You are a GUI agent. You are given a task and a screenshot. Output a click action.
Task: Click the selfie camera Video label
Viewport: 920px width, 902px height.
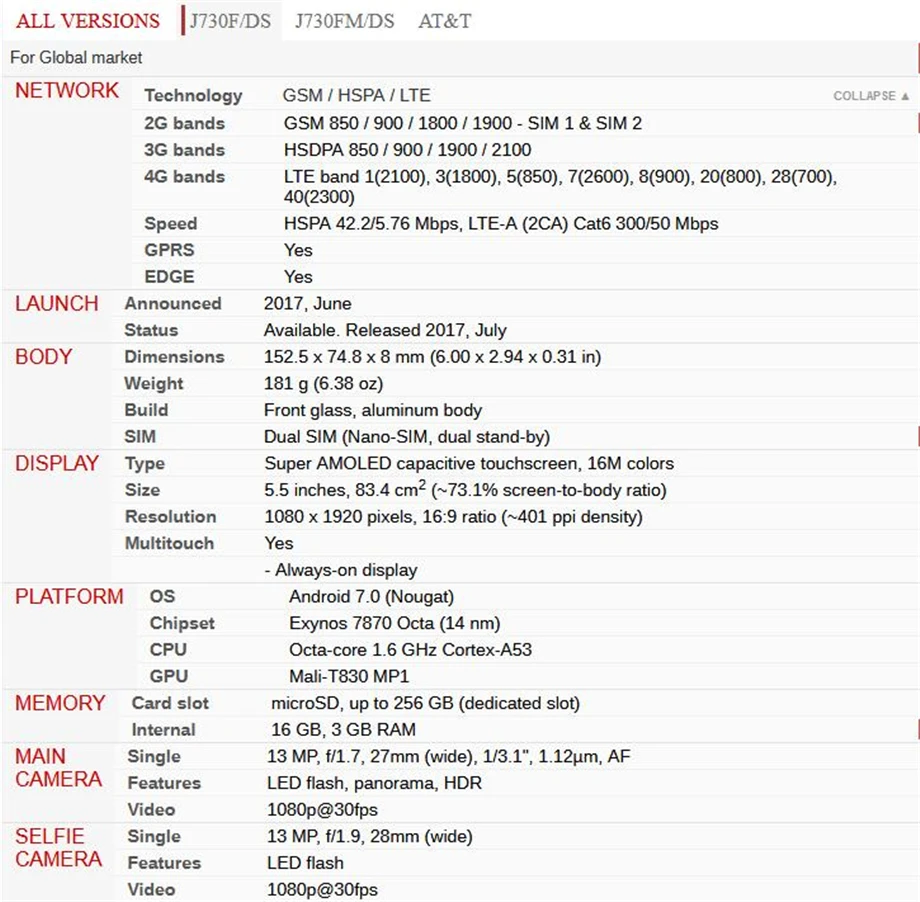[x=151, y=889]
